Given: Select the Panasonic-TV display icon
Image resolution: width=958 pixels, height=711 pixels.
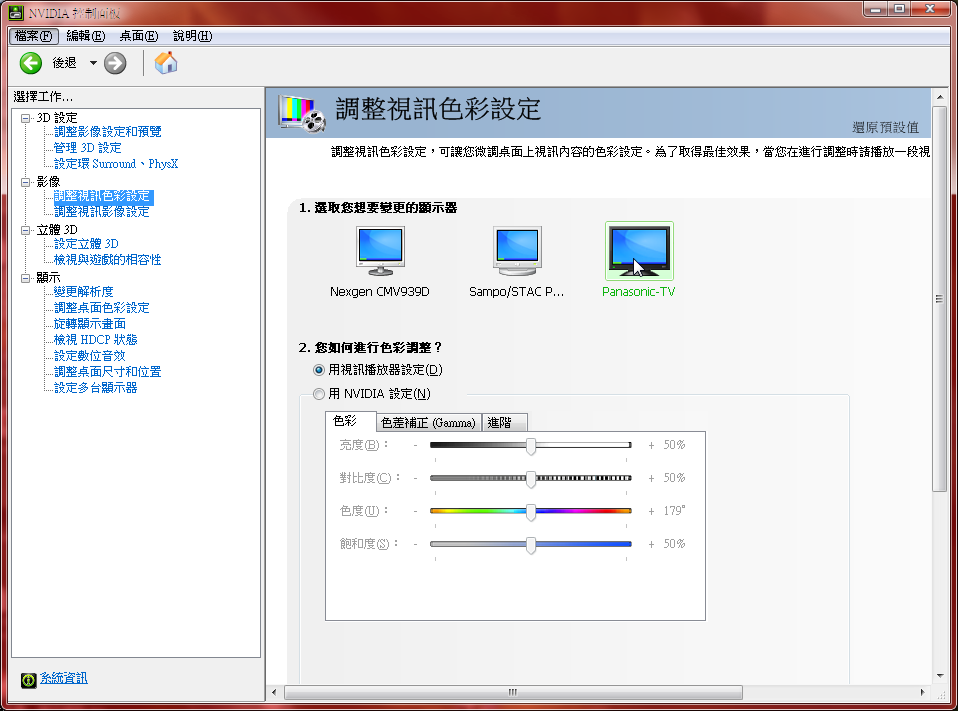Looking at the screenshot, I should [x=639, y=251].
